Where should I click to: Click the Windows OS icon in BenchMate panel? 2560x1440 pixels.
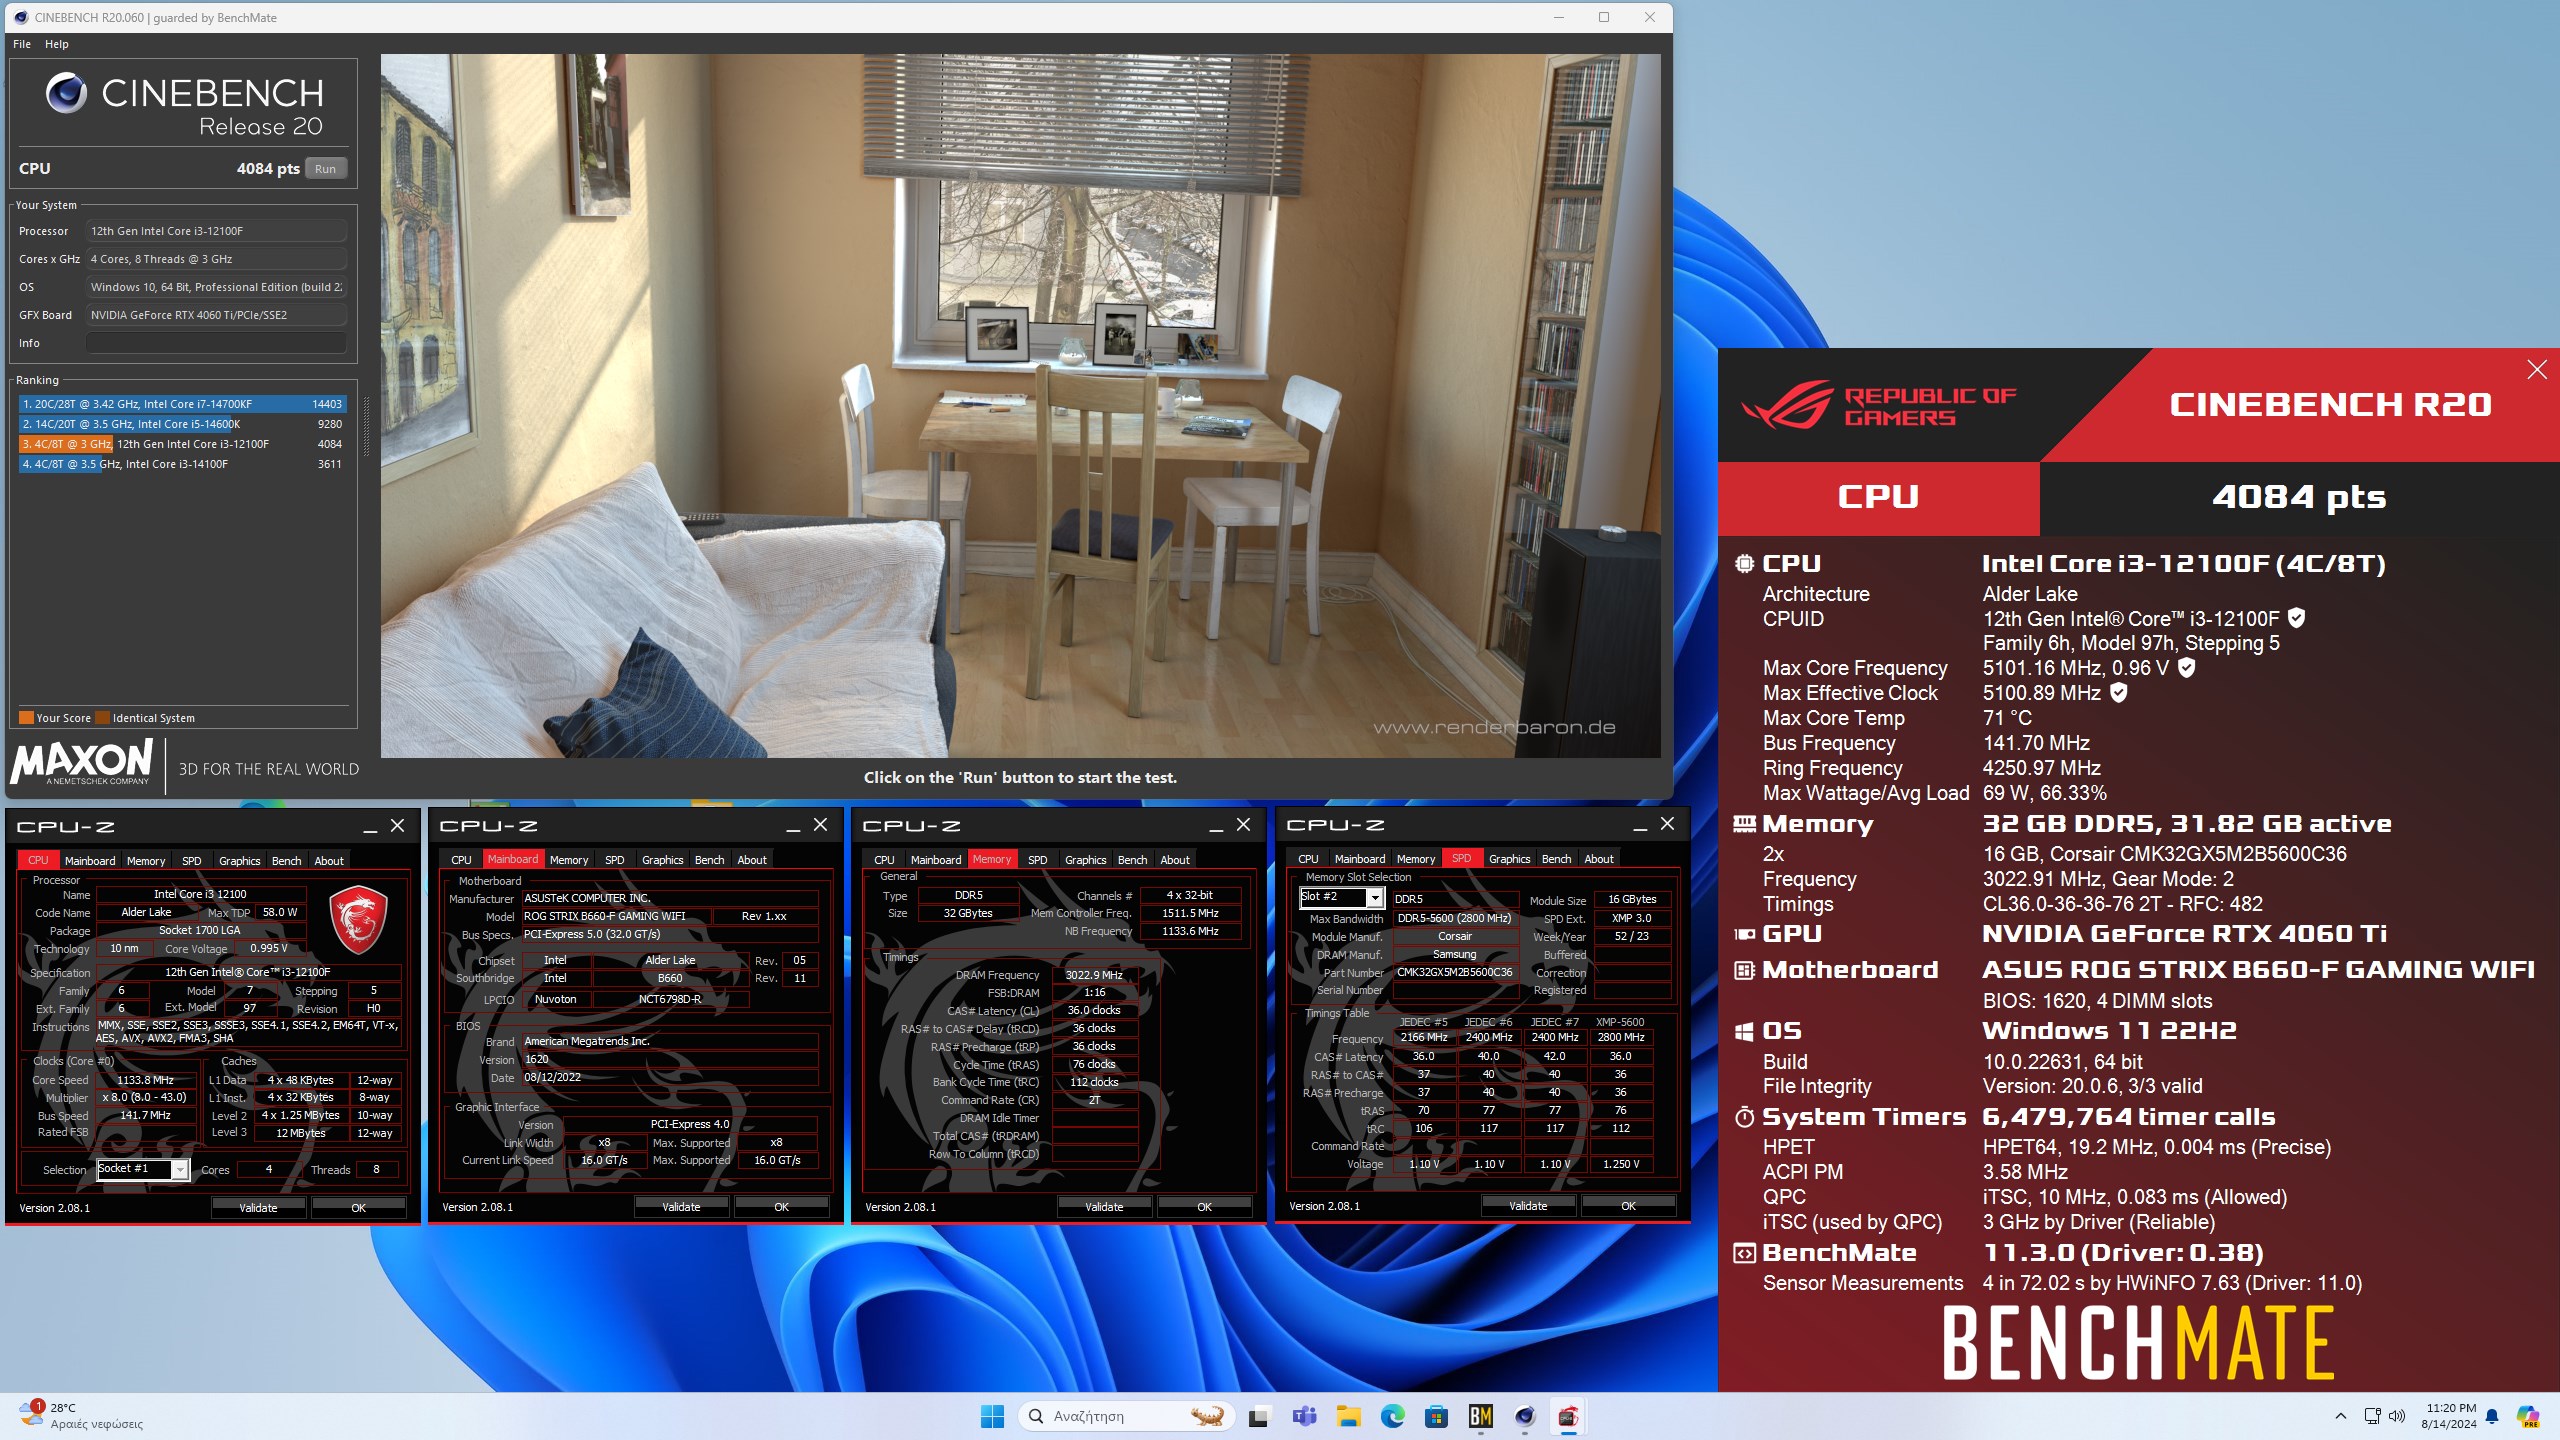coord(1744,1031)
